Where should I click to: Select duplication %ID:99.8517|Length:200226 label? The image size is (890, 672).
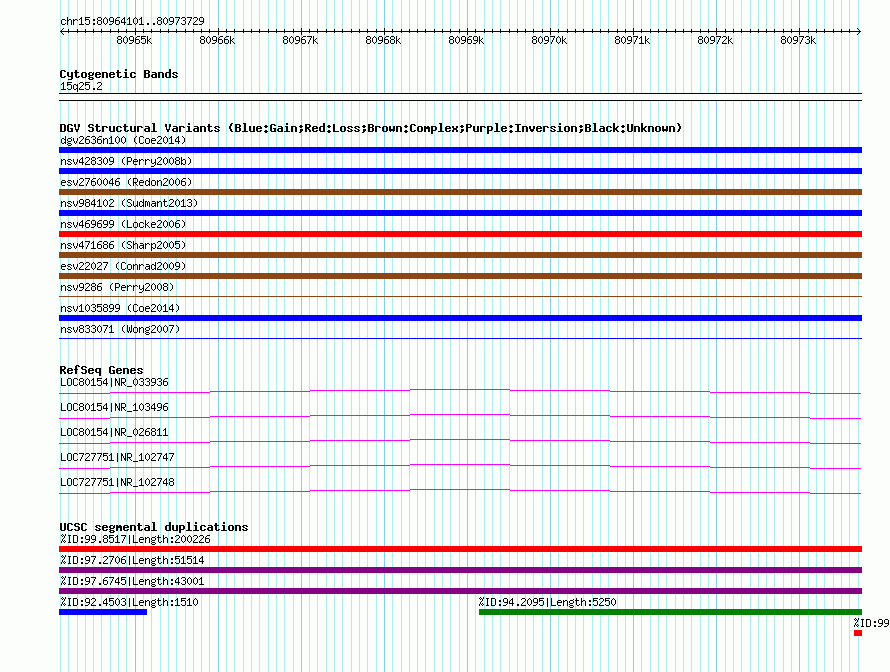135,539
